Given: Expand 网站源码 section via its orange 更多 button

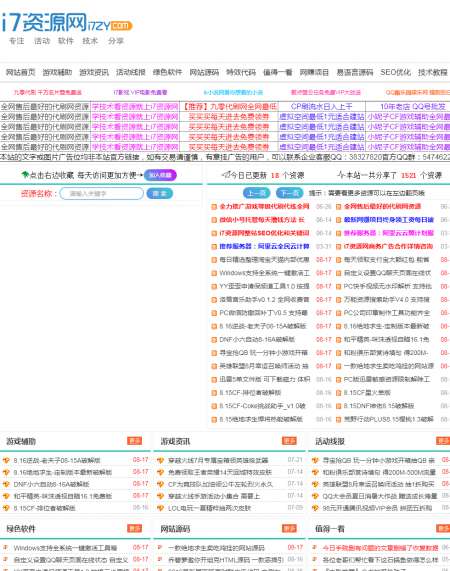Looking at the screenshot, I should pos(289,528).
